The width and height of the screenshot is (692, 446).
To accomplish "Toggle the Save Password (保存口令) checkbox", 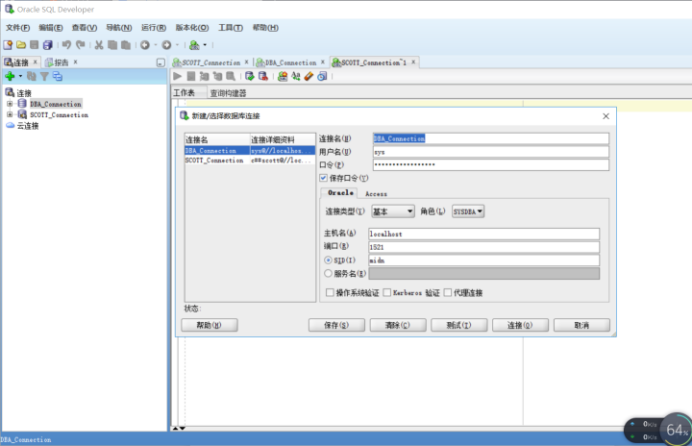I will coord(323,178).
